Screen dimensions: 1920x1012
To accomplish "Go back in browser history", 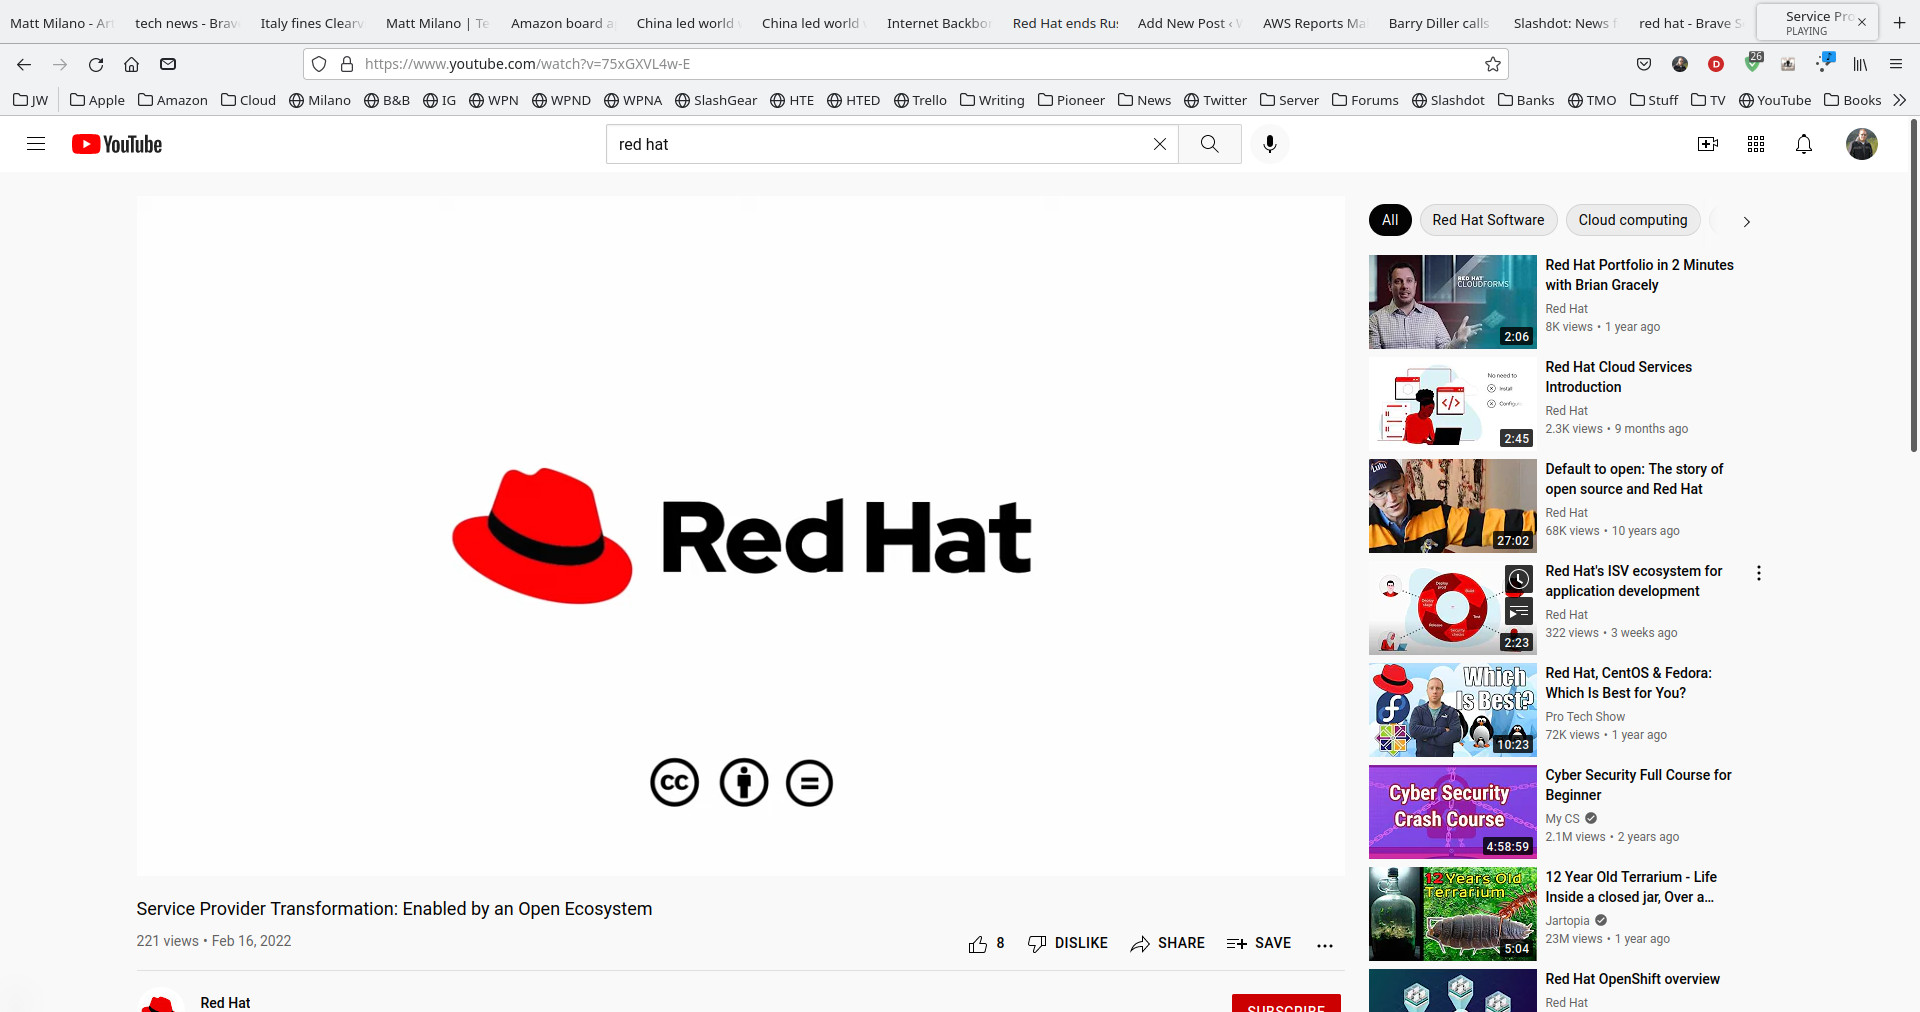I will coord(24,64).
